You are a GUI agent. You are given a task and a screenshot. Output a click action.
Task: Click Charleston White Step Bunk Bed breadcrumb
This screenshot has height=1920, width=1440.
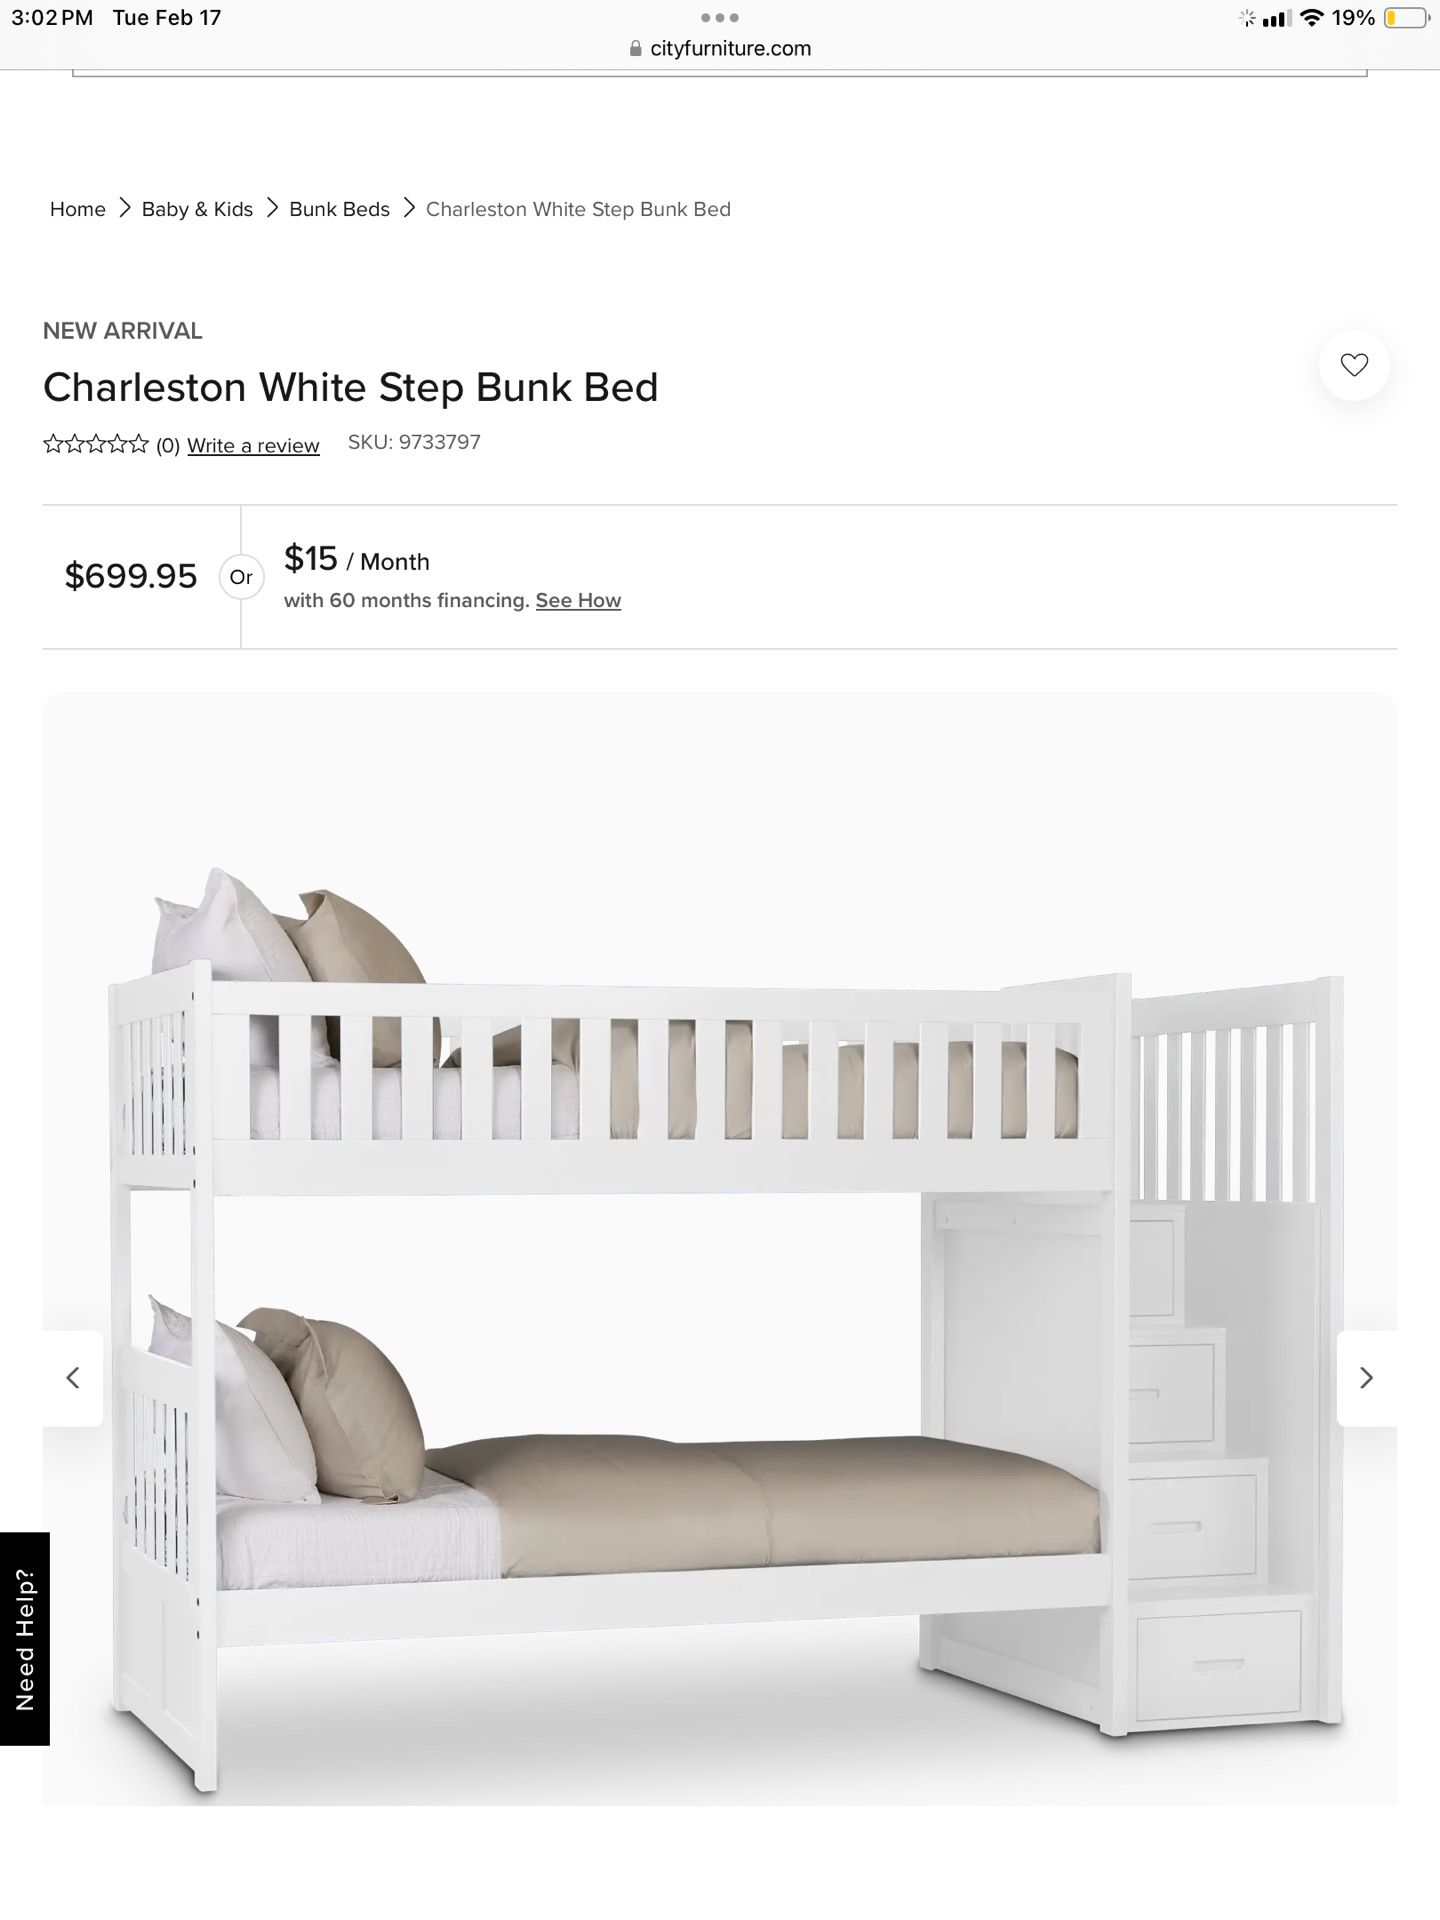pyautogui.click(x=578, y=209)
